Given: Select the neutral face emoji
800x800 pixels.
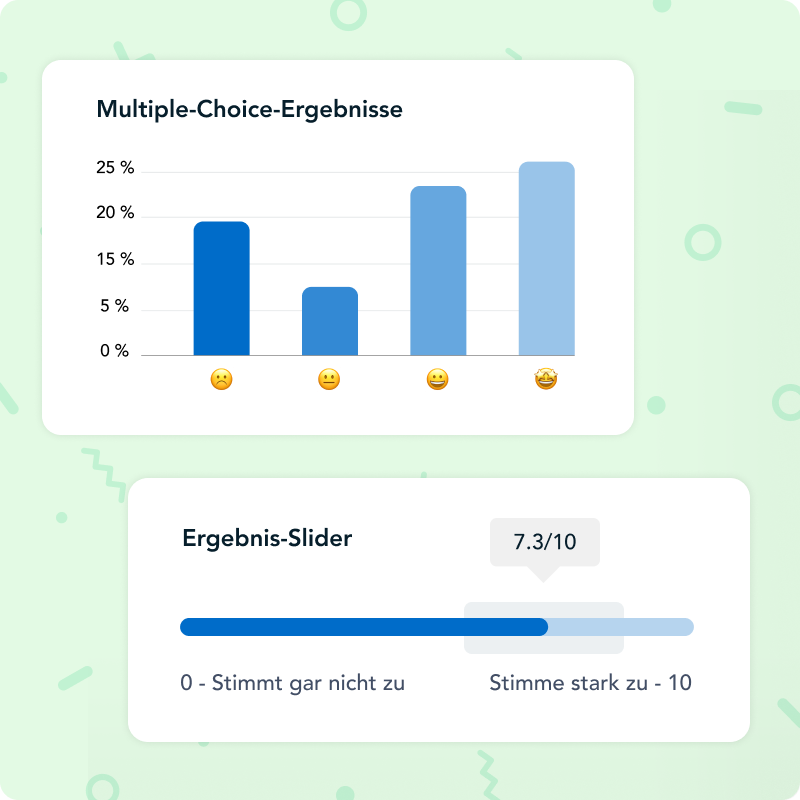Looking at the screenshot, I should pyautogui.click(x=329, y=380).
